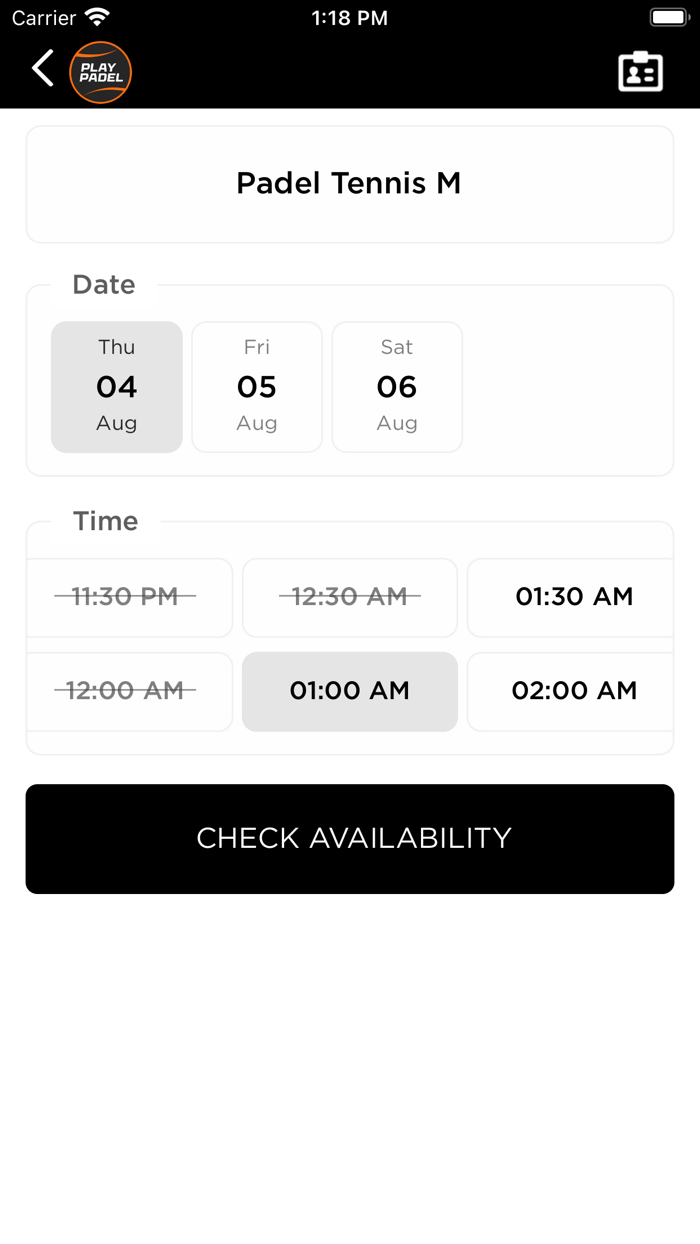Tap the Time section label

coord(106,521)
